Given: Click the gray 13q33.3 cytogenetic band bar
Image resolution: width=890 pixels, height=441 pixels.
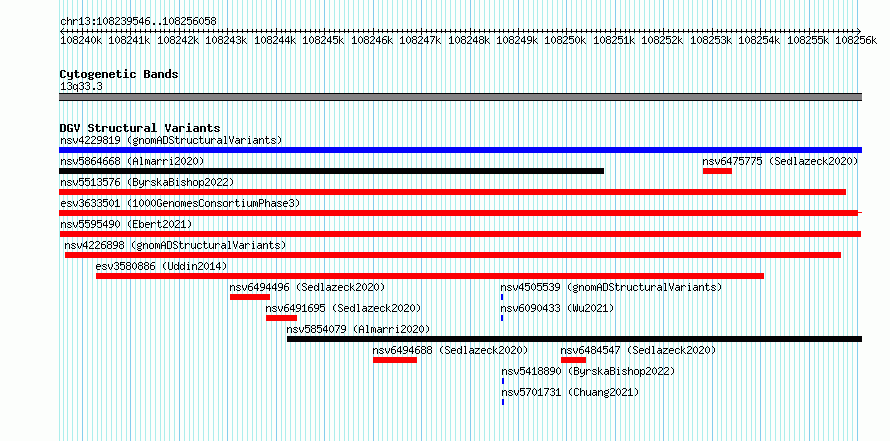Looking at the screenshot, I should pyautogui.click(x=460, y=97).
